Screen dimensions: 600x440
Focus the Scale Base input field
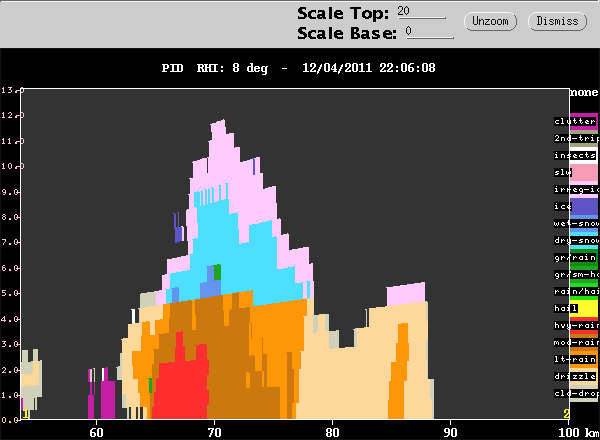coord(430,32)
